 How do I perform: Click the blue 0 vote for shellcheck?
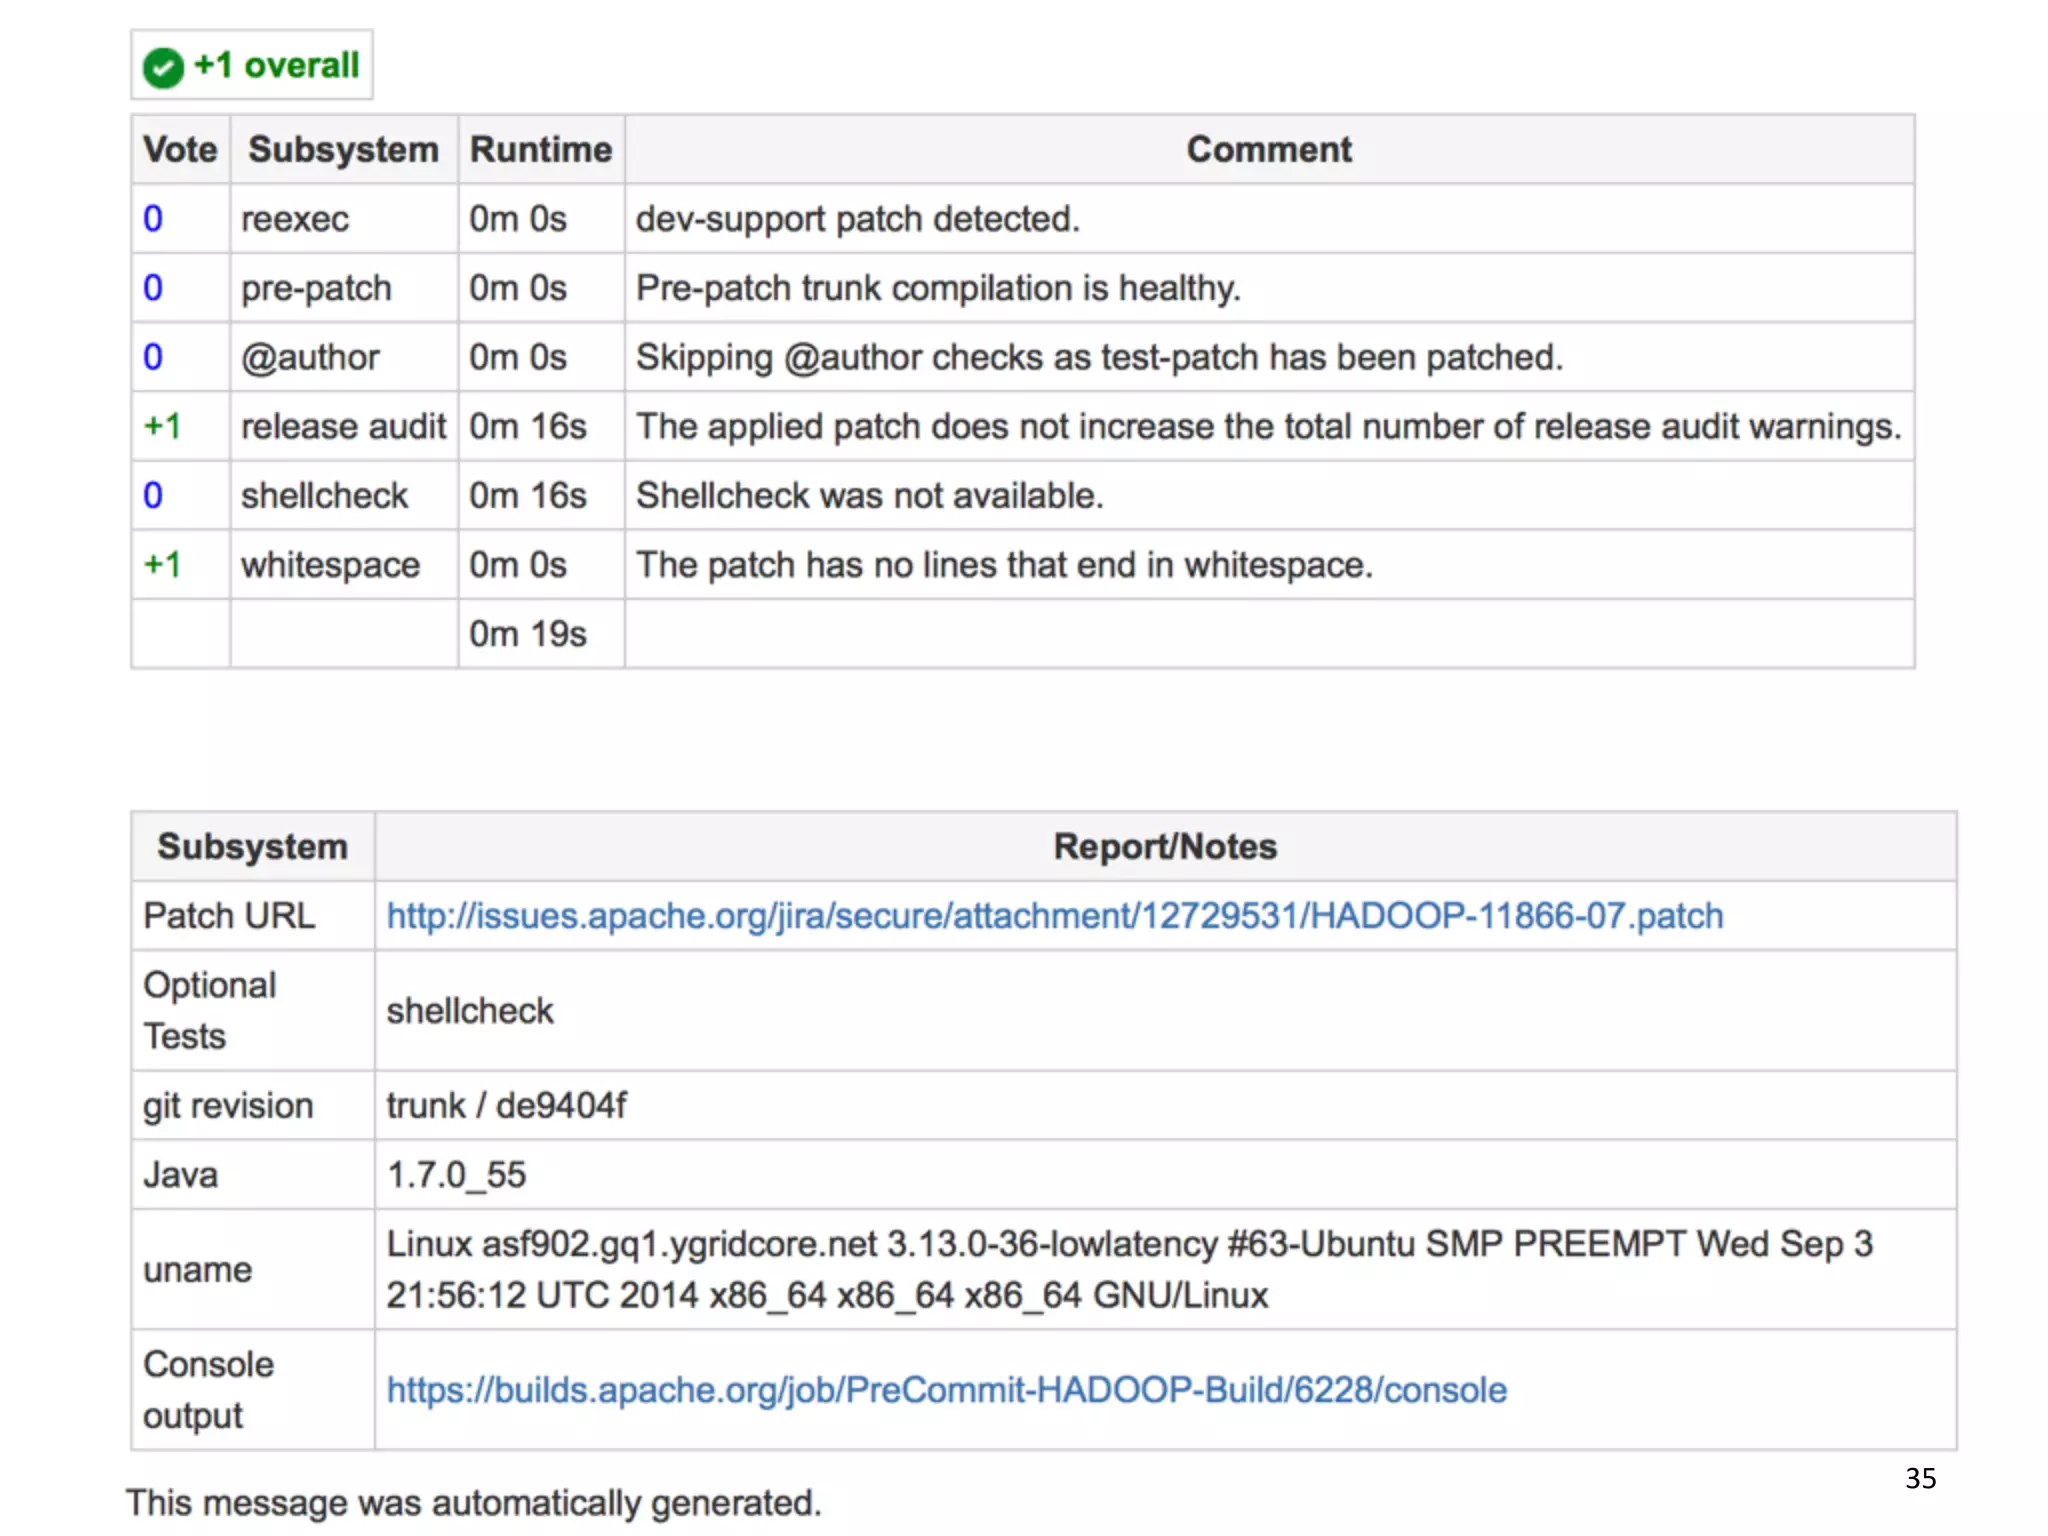click(x=153, y=496)
